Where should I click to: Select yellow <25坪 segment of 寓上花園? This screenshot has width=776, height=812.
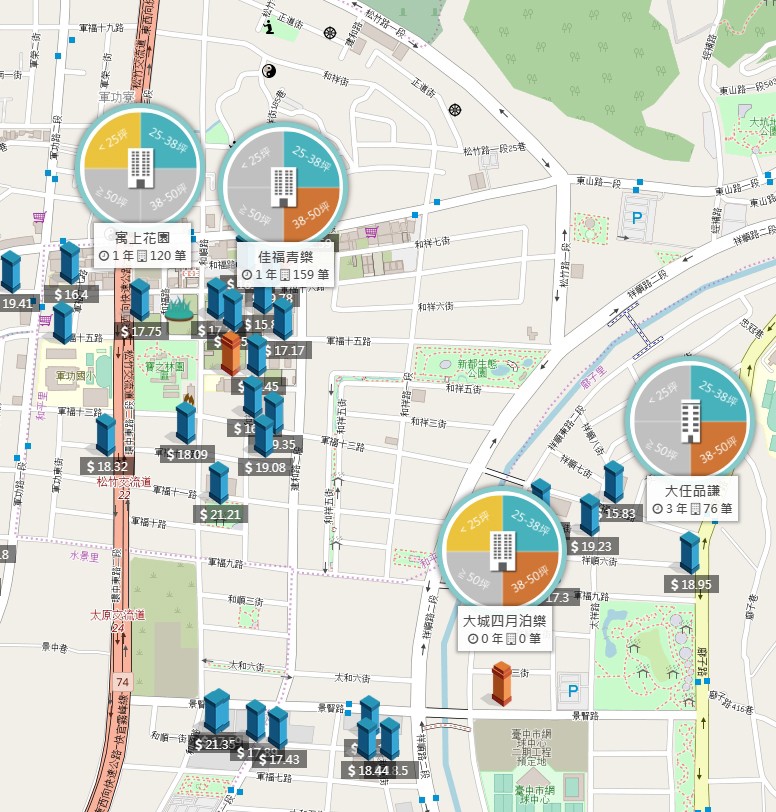(113, 140)
